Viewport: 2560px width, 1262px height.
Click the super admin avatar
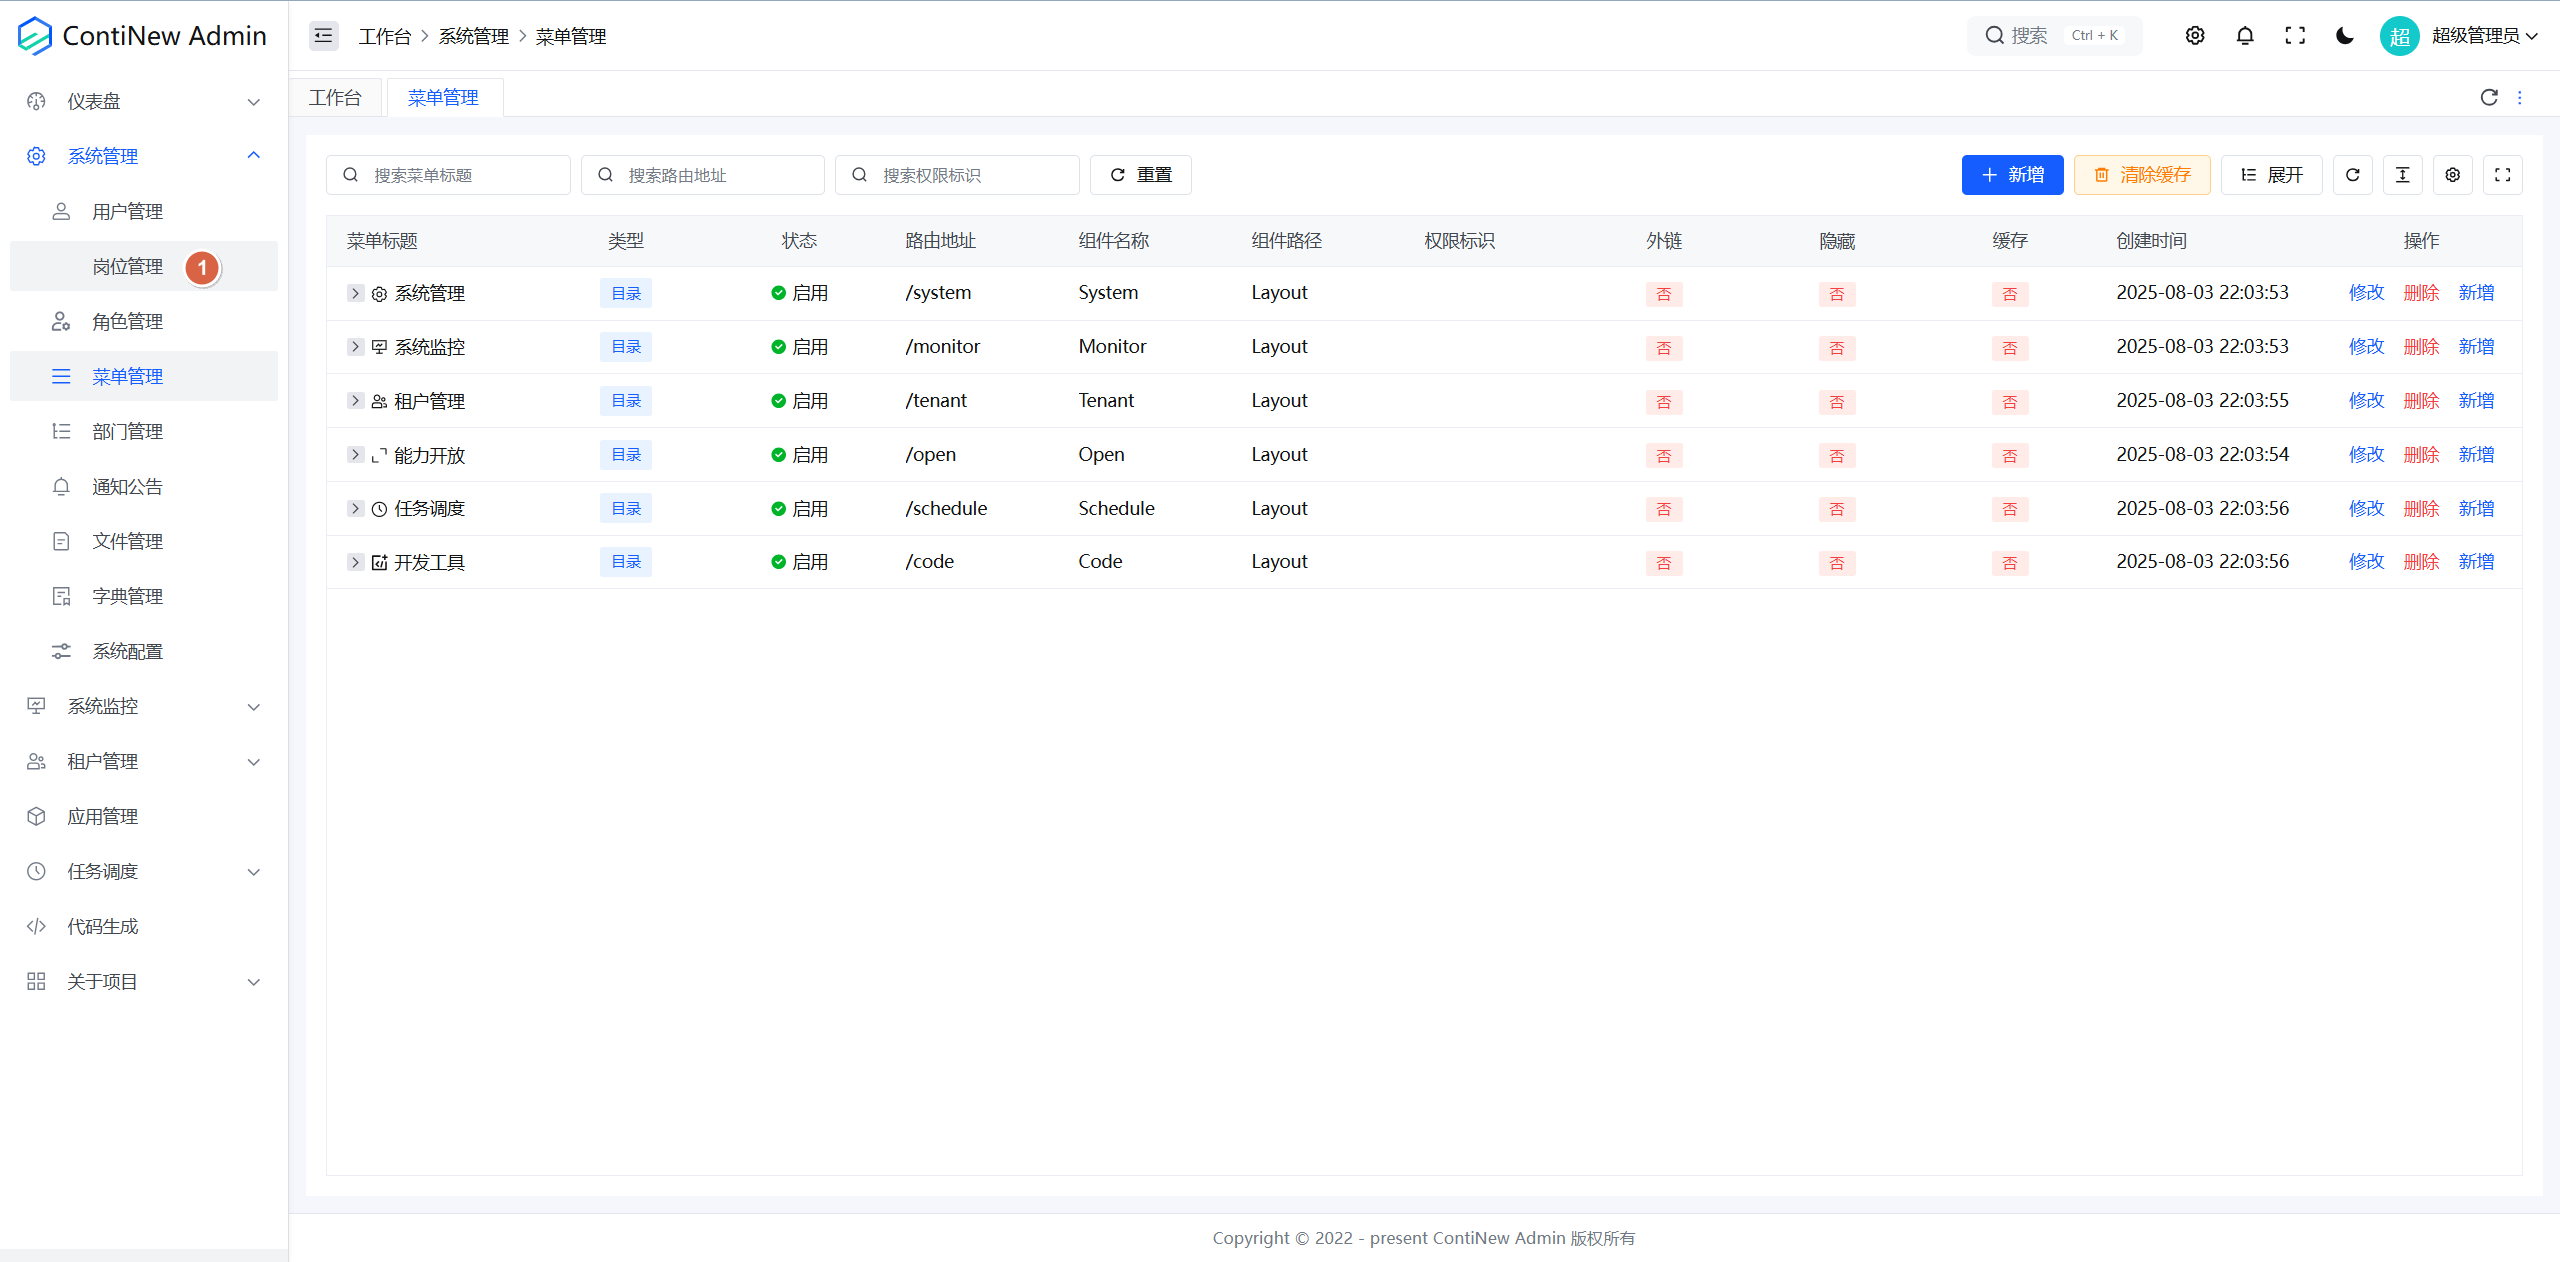(x=2399, y=36)
